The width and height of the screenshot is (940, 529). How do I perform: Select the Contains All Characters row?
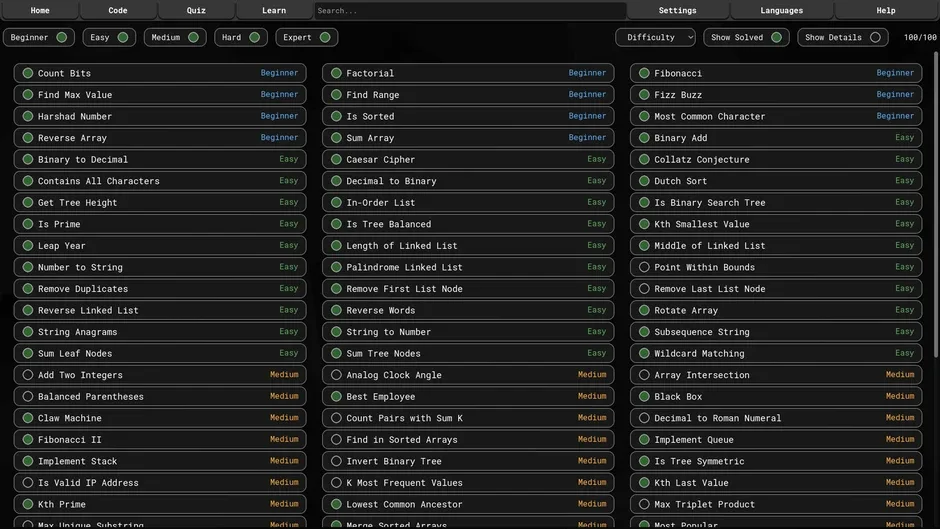160,181
